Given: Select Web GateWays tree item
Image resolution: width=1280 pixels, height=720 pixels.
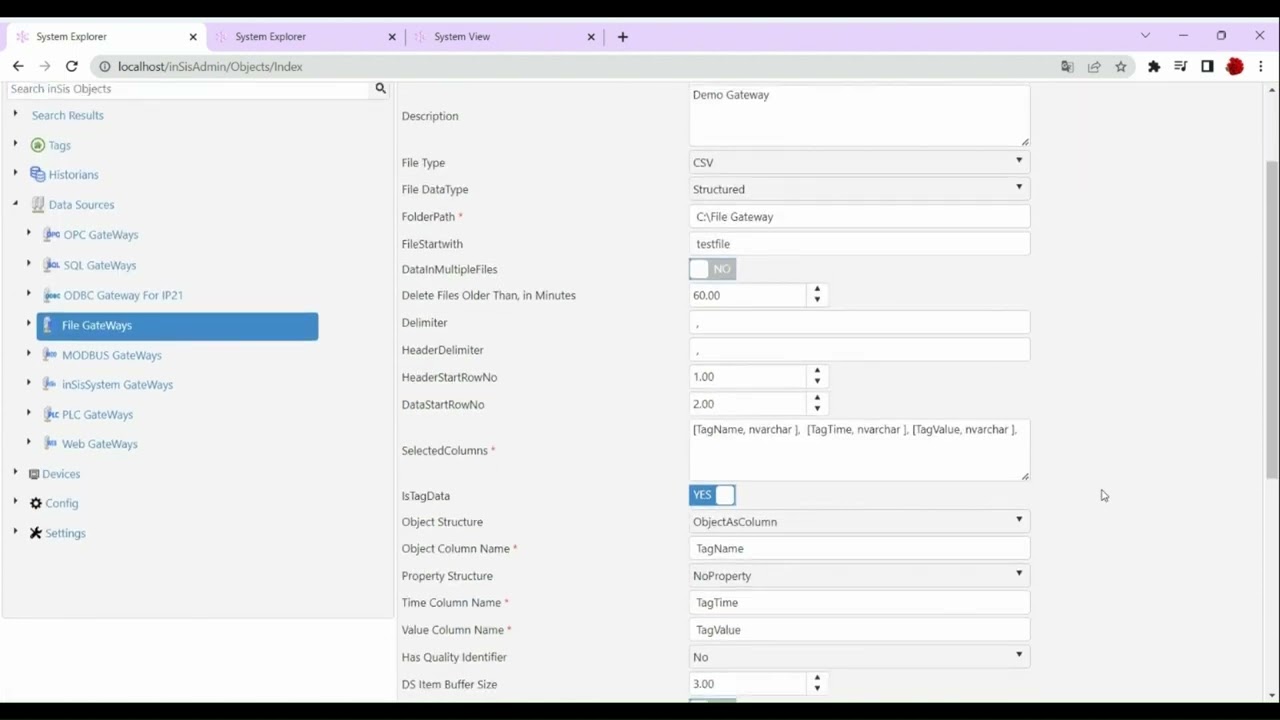Looking at the screenshot, I should click(100, 444).
